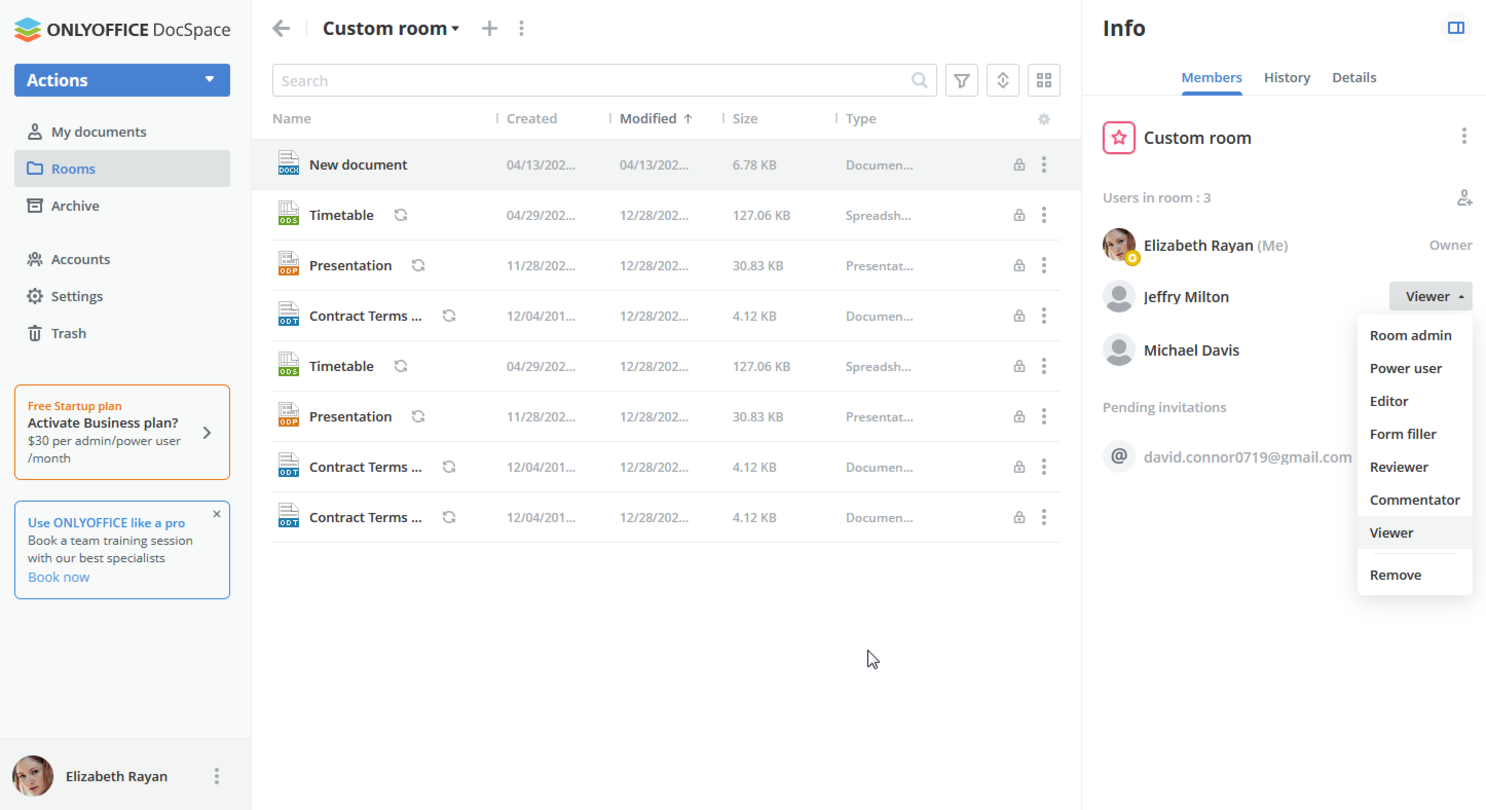Click the sync icon next to first Timetable
Screen dimensions: 1486x810
click(401, 215)
